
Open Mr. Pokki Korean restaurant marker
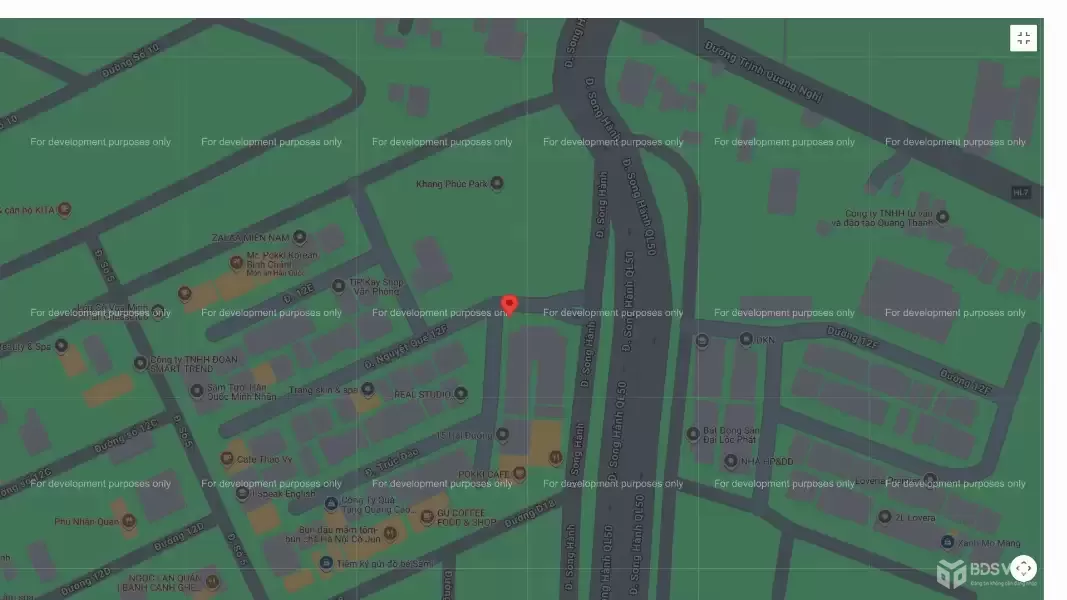click(x=237, y=262)
